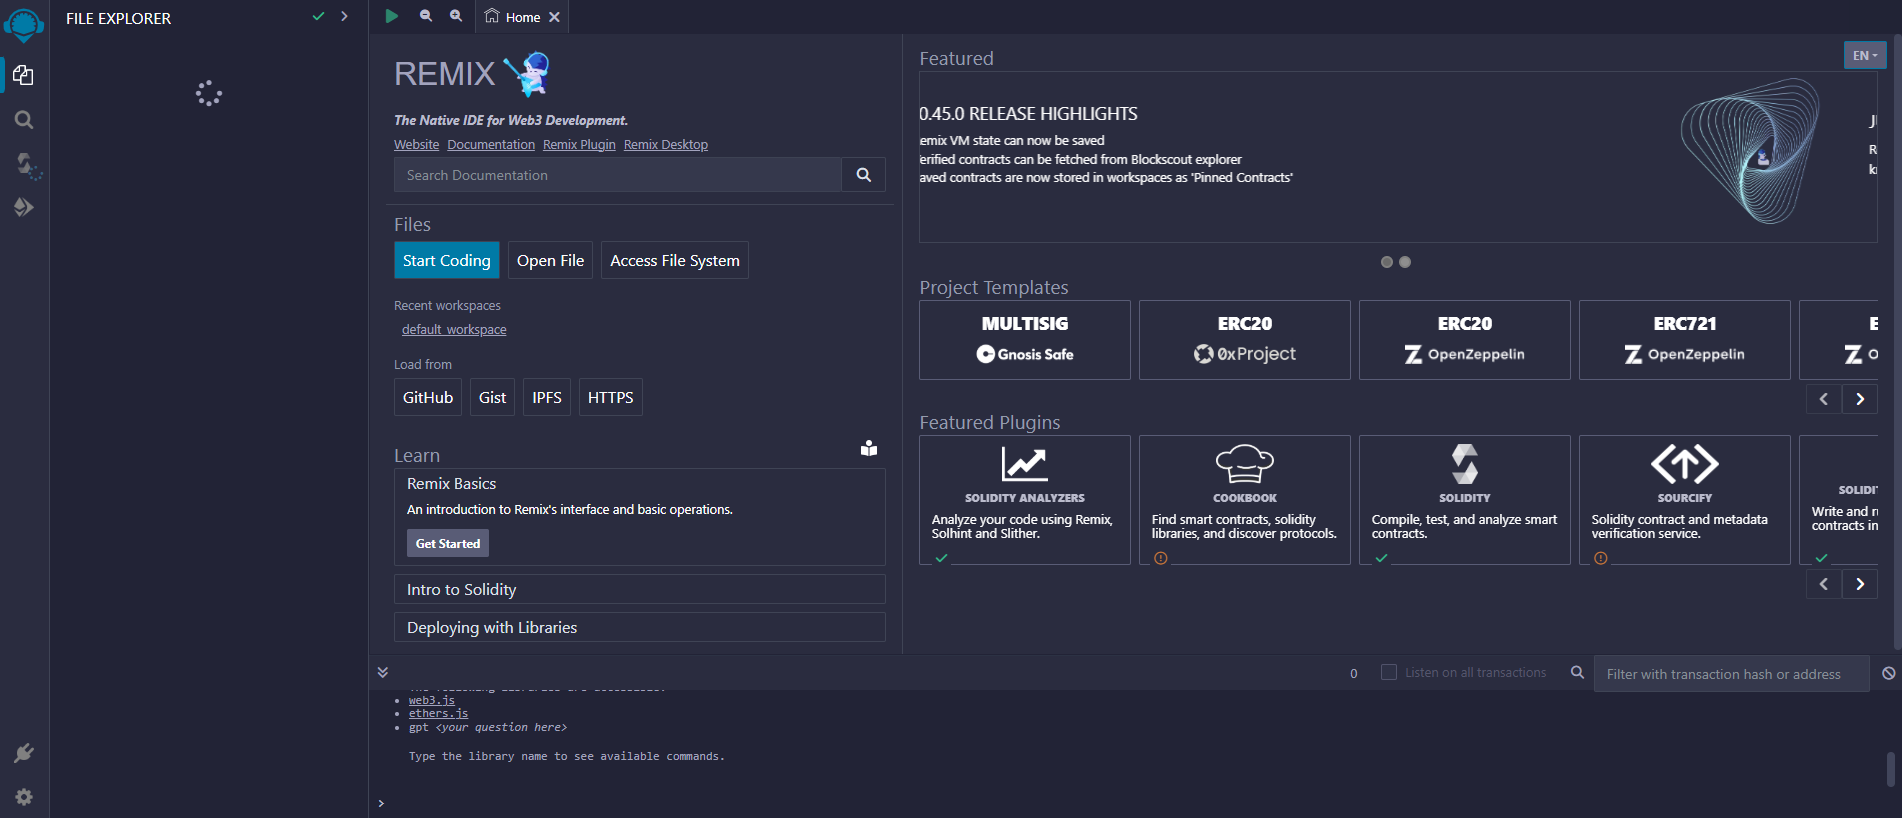This screenshot has height=818, width=1902.
Task: Open the Remix logo home icon
Action: tap(24, 24)
